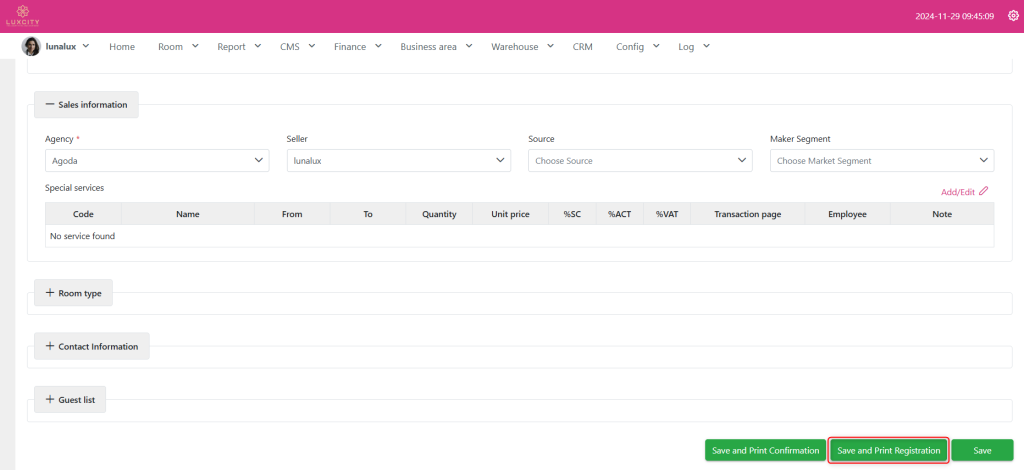Click the lunalux user avatar

31,47
